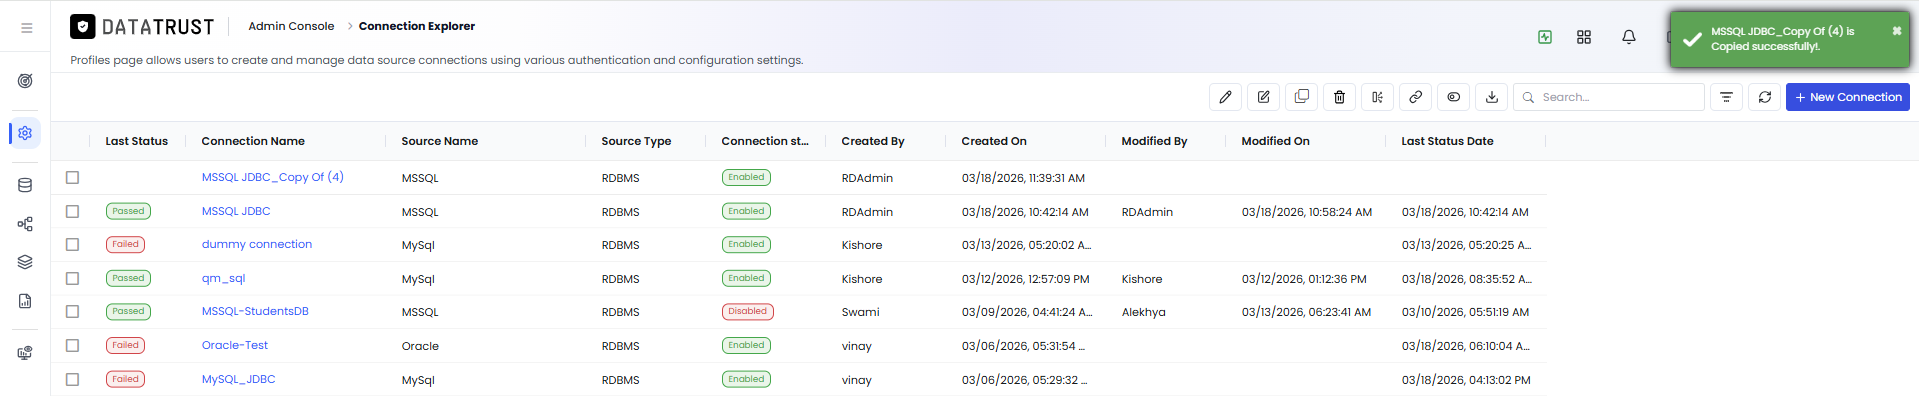Sort by Source Name column header

click(440, 141)
